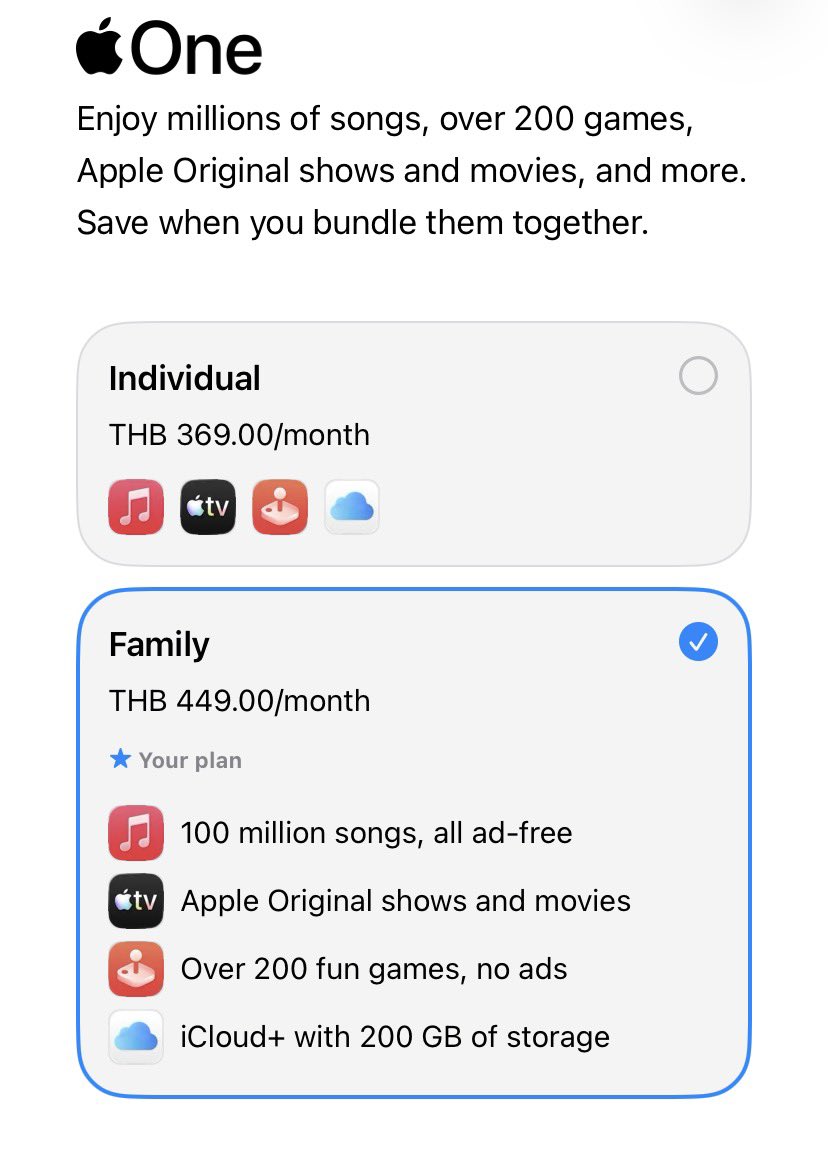Tap THB 369.00/month price
828x1166 pixels.
(239, 435)
